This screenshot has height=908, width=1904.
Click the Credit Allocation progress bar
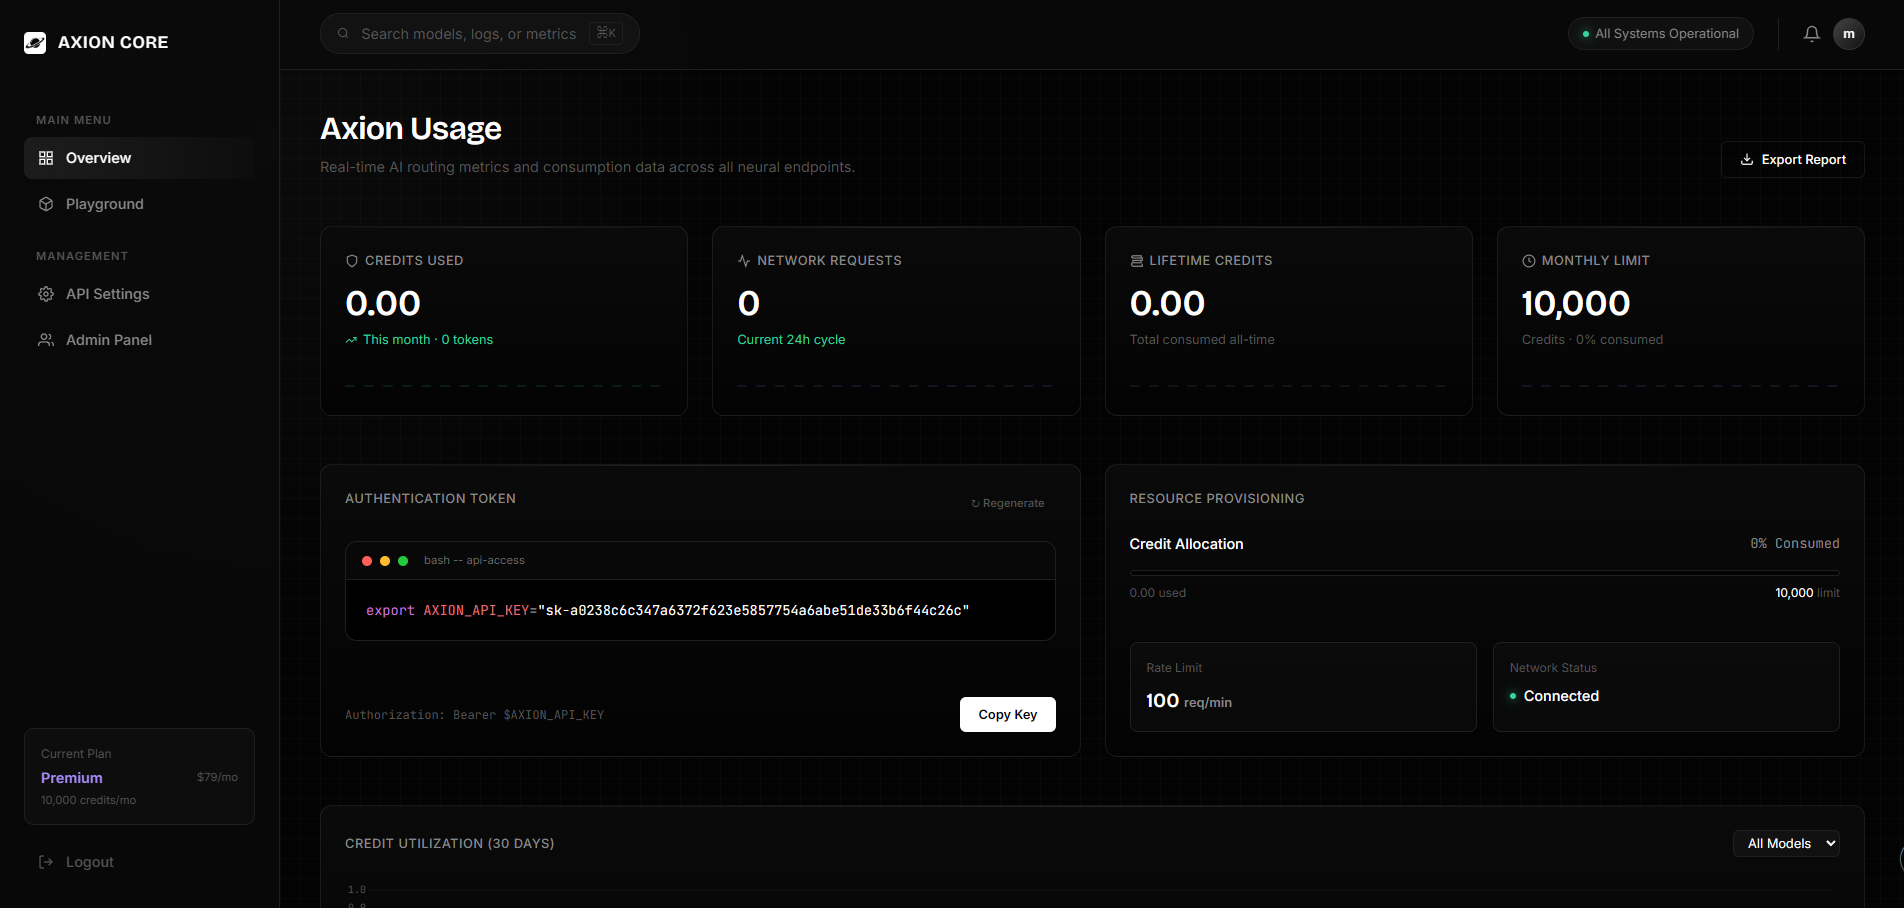[1484, 570]
